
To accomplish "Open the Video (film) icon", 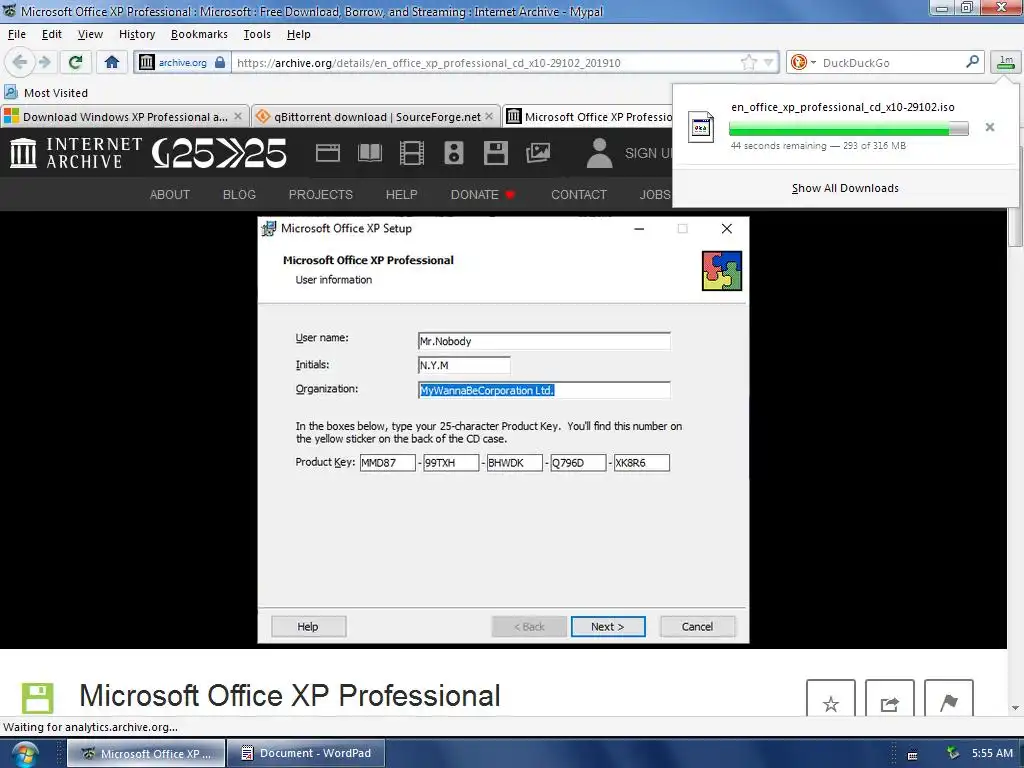I will 412,153.
